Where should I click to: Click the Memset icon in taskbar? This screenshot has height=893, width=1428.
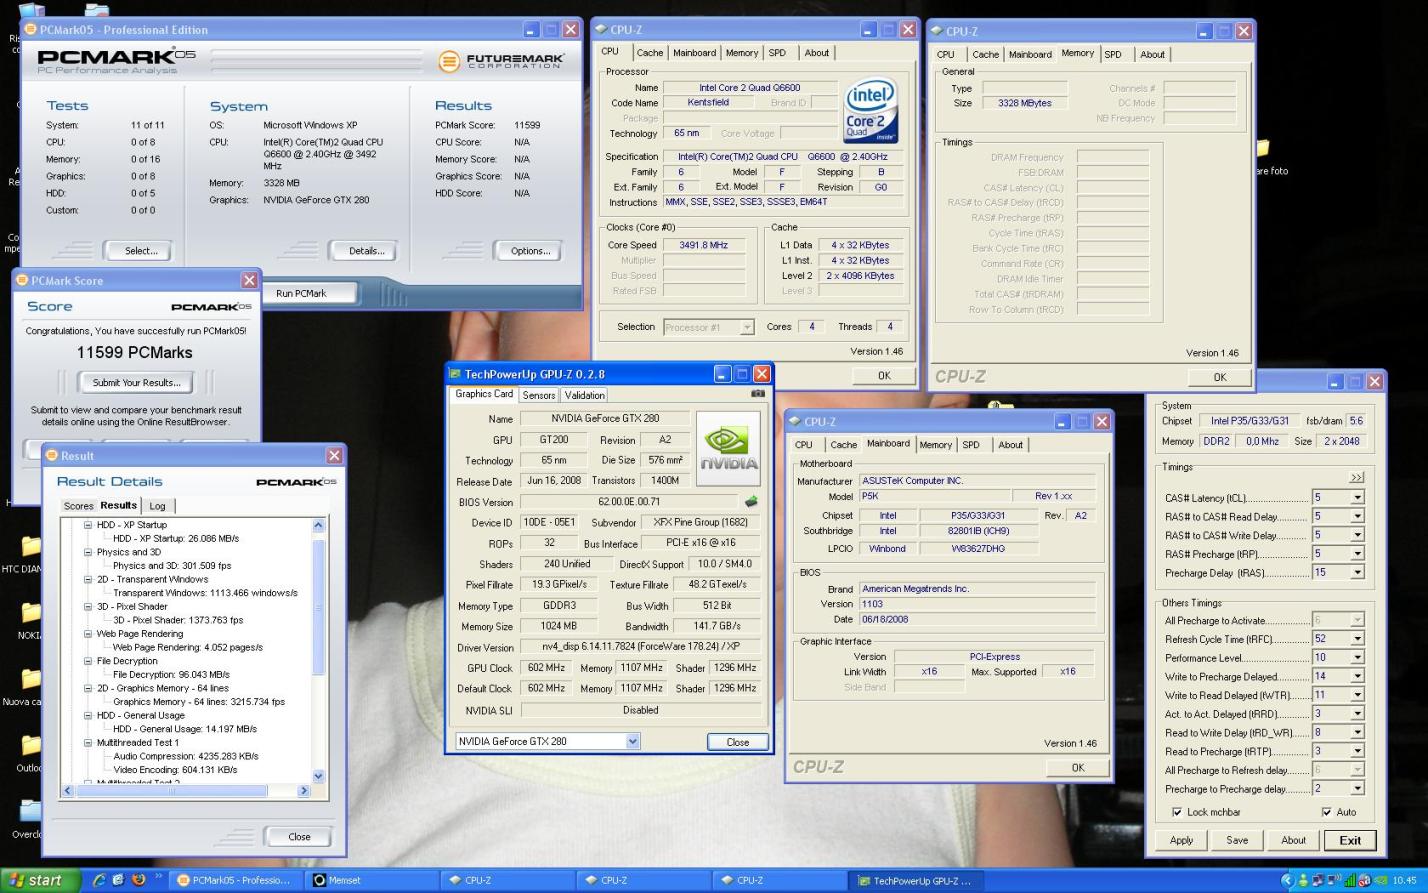pos(320,880)
